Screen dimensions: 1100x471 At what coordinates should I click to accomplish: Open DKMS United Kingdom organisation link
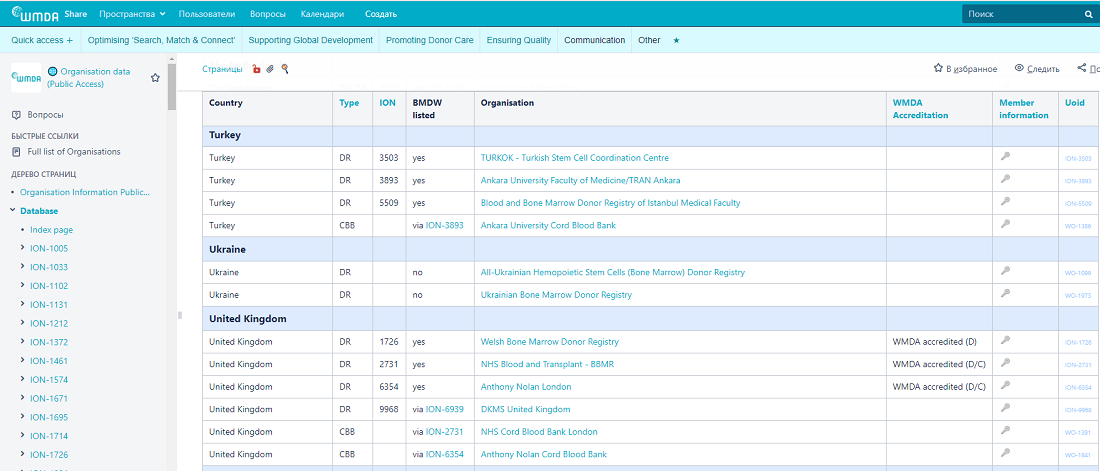point(525,409)
